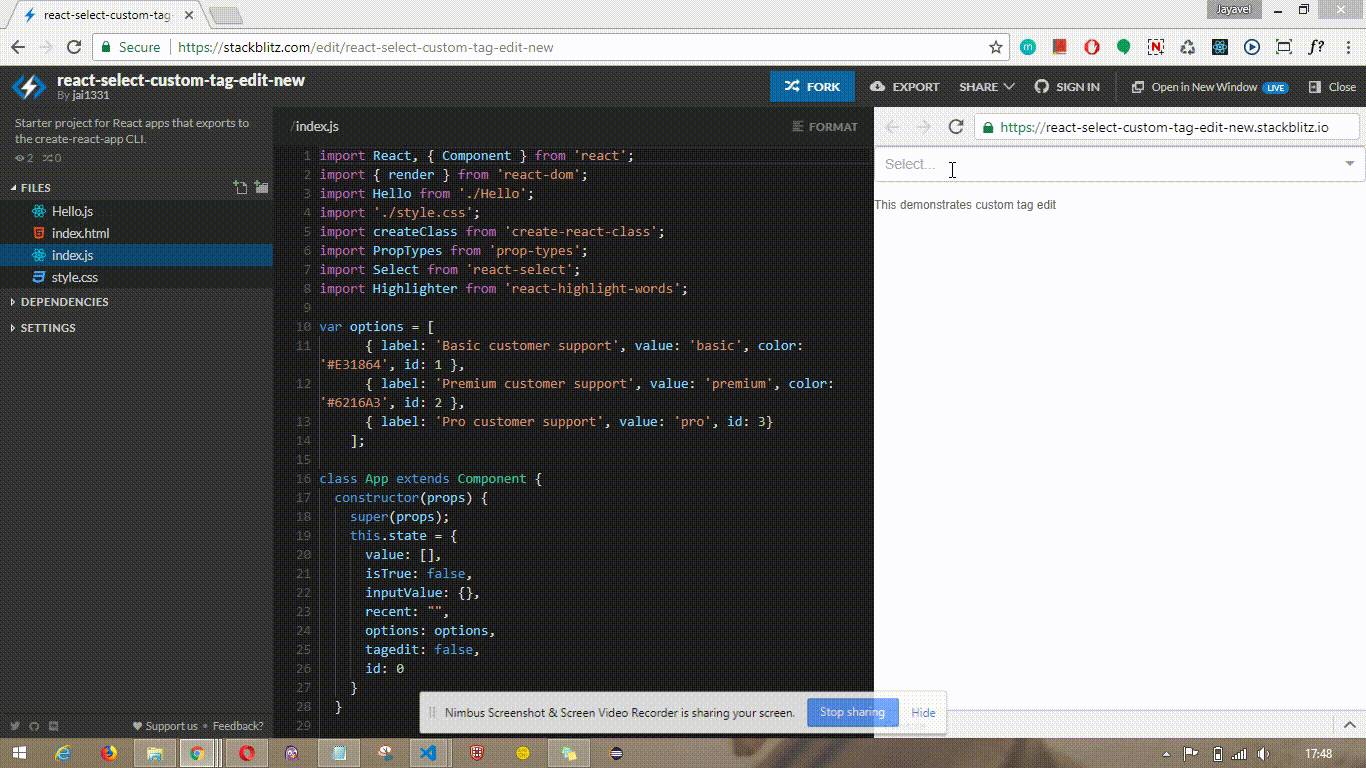
Task: Create a new file in the FILES panel
Action: [240, 187]
